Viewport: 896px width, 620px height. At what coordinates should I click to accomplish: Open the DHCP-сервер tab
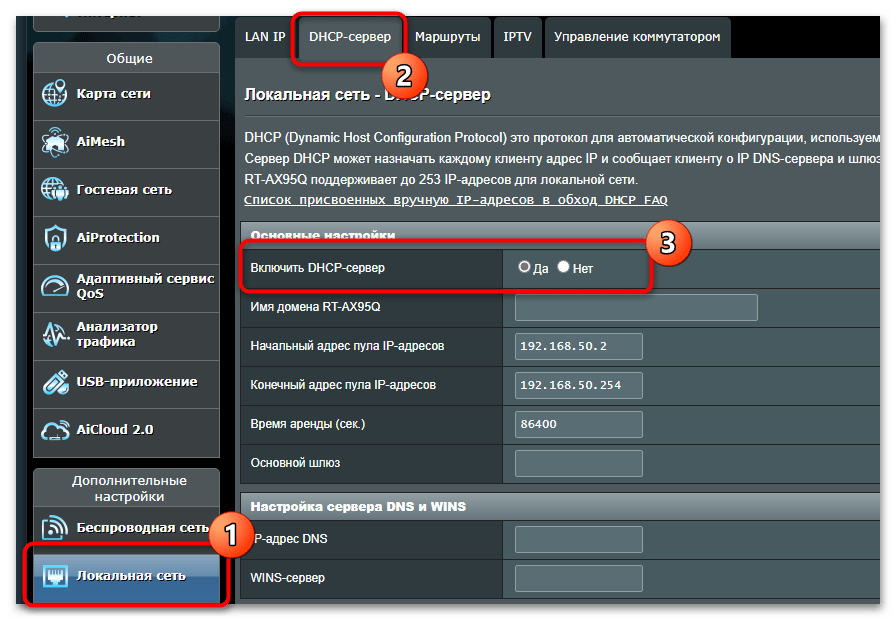350,37
